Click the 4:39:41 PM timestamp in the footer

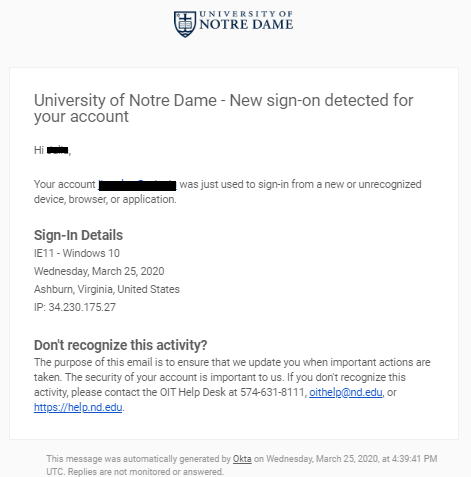pos(414,459)
